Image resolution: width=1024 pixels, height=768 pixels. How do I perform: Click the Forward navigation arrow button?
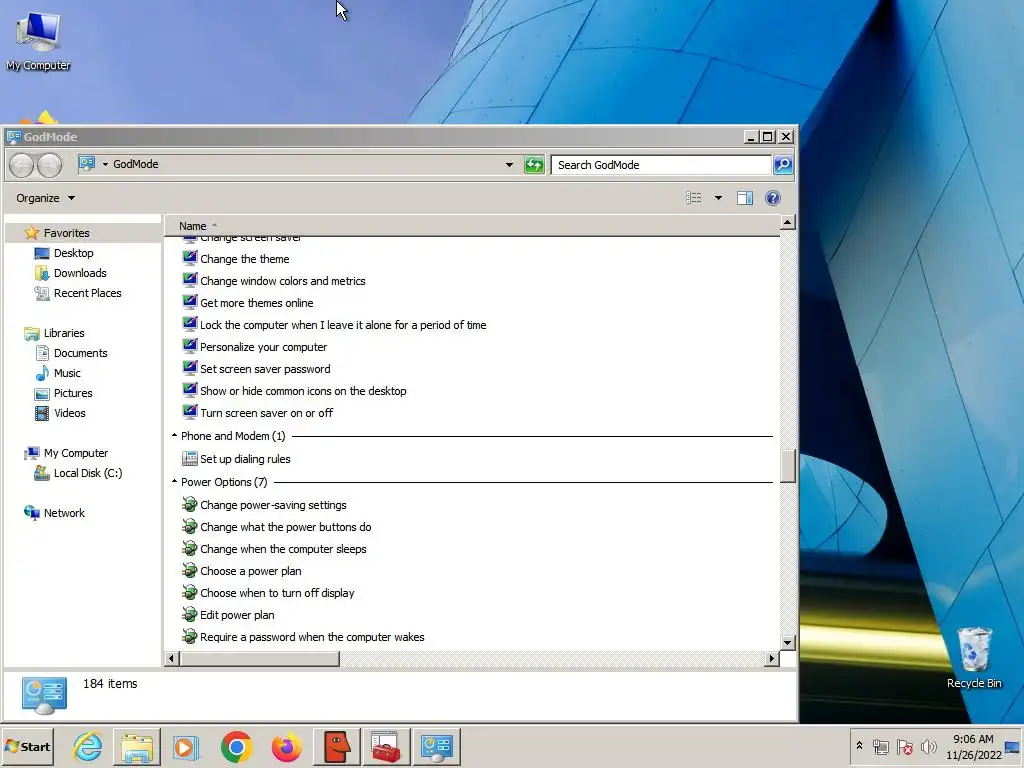[x=50, y=165]
